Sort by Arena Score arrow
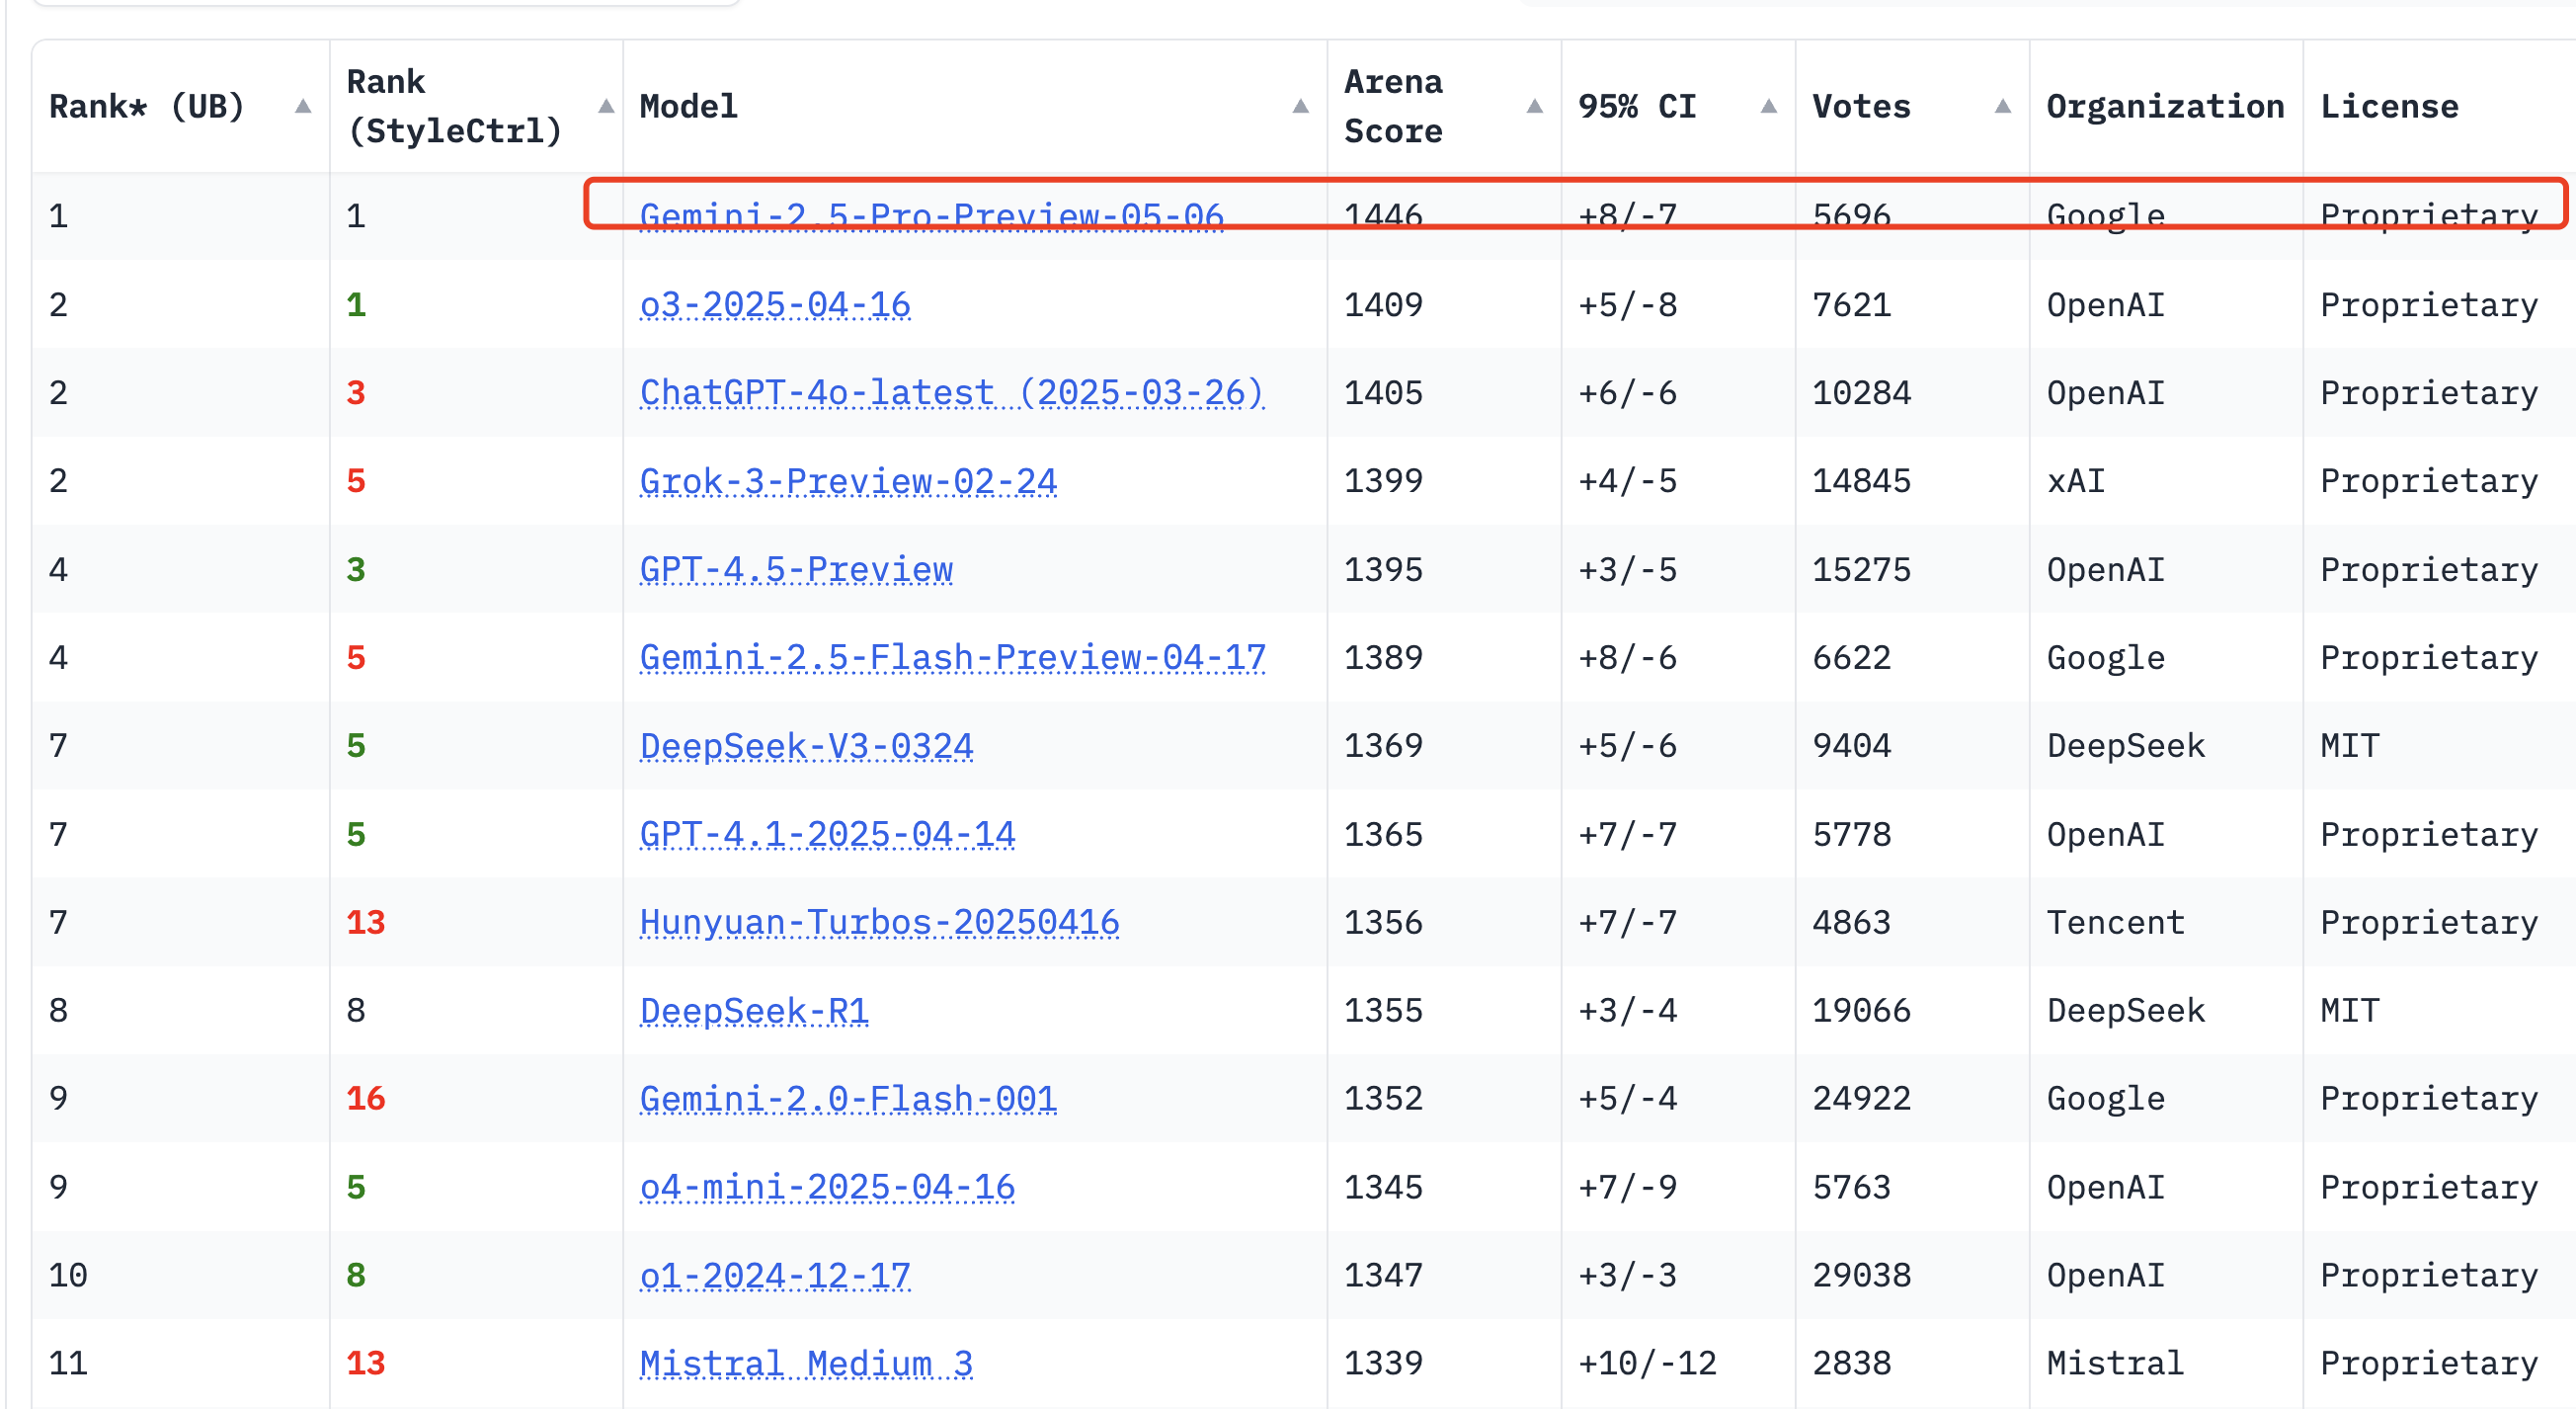2576x1409 pixels. 1534,107
